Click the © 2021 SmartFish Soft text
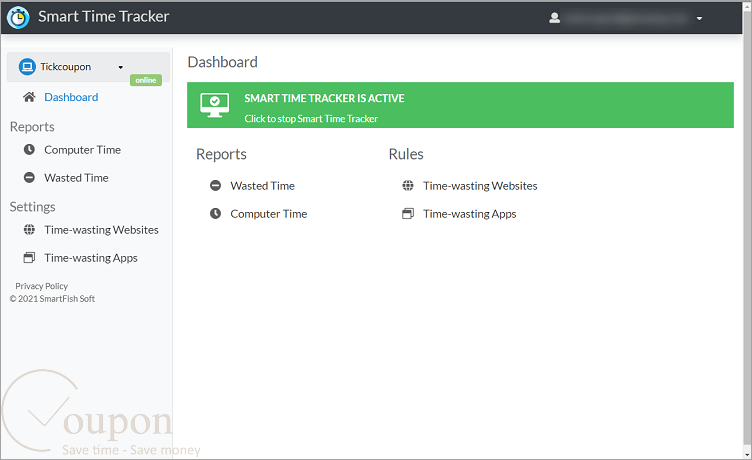Viewport: 752px width, 460px height. coord(52,298)
